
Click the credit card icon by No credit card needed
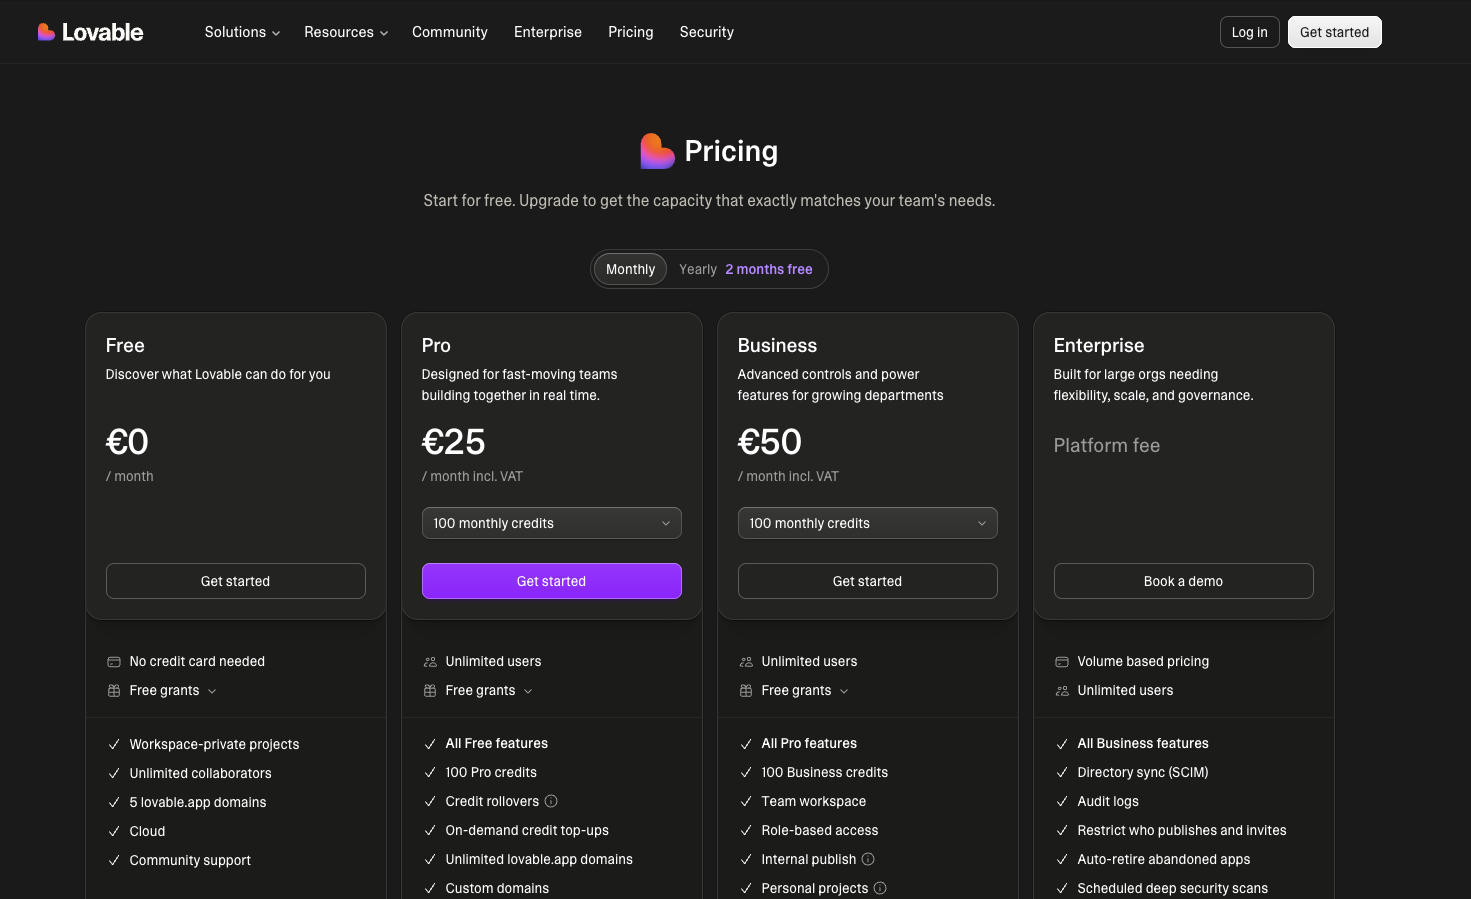[x=114, y=662]
